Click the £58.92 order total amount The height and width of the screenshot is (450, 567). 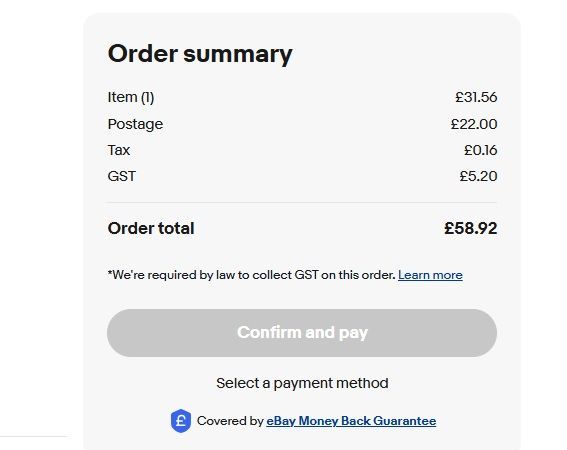[471, 228]
